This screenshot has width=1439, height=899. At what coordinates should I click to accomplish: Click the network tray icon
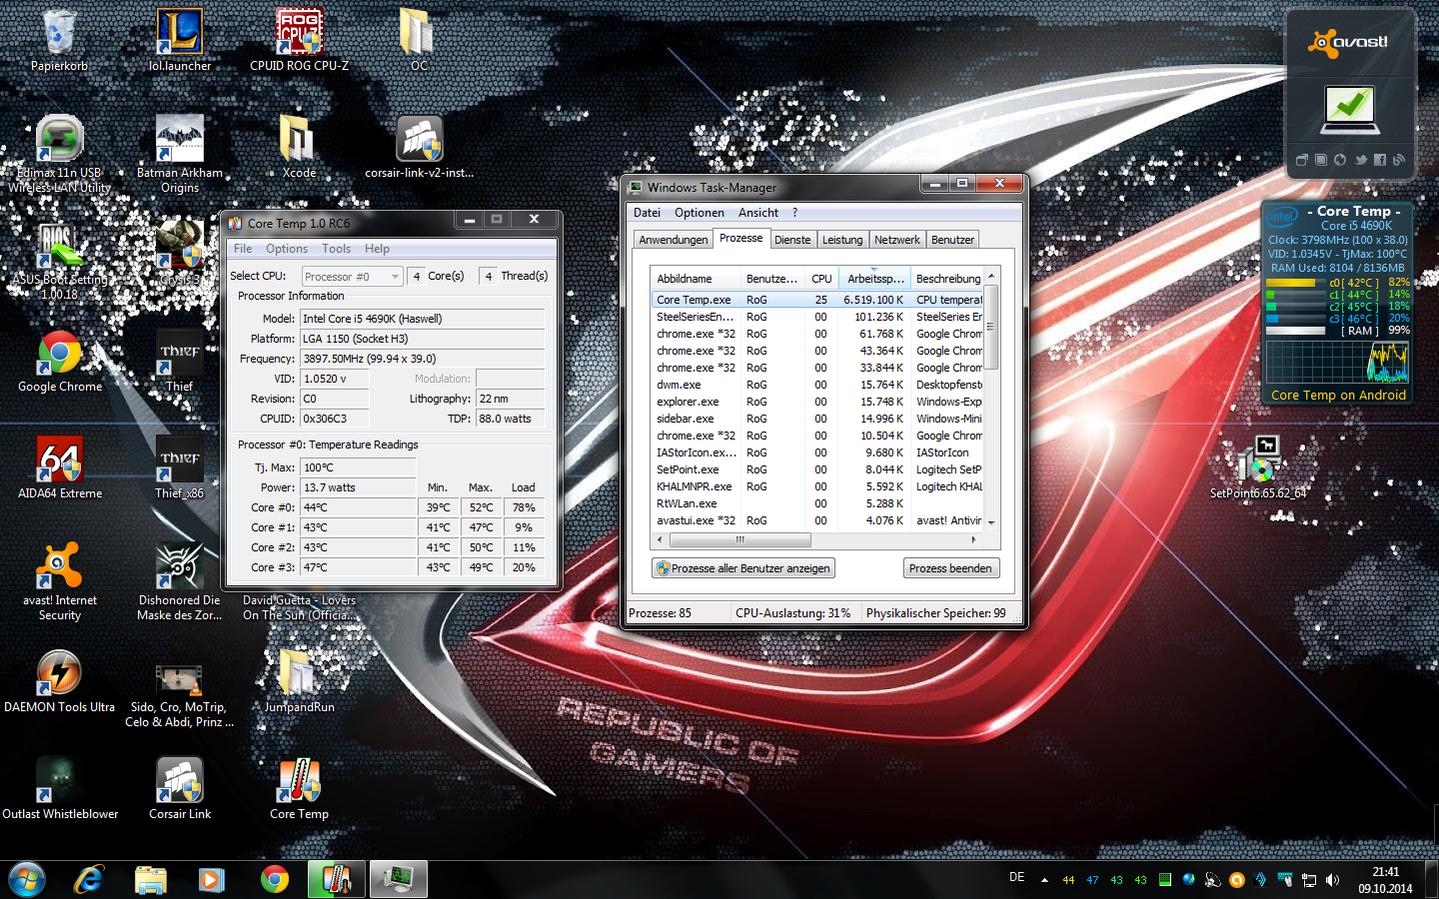click(x=1309, y=880)
